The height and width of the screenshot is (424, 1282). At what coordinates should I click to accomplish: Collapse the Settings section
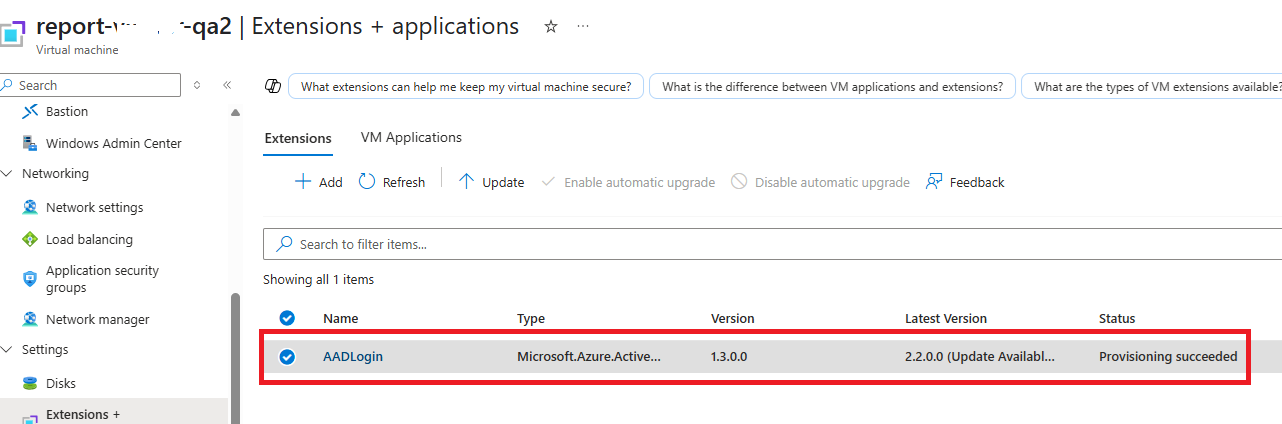9,349
